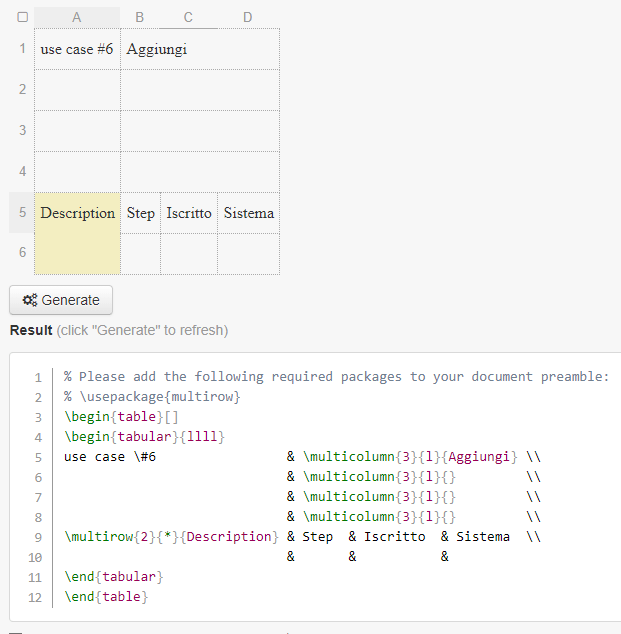621x634 pixels.
Task: Click empty merged cell in row 3, columns B-D
Action: click(x=200, y=131)
